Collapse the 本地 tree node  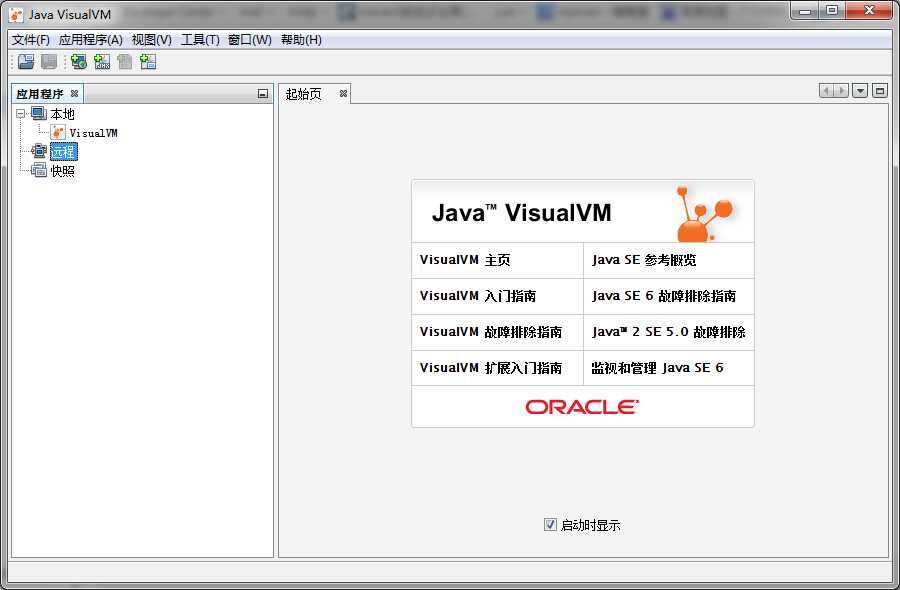point(21,114)
